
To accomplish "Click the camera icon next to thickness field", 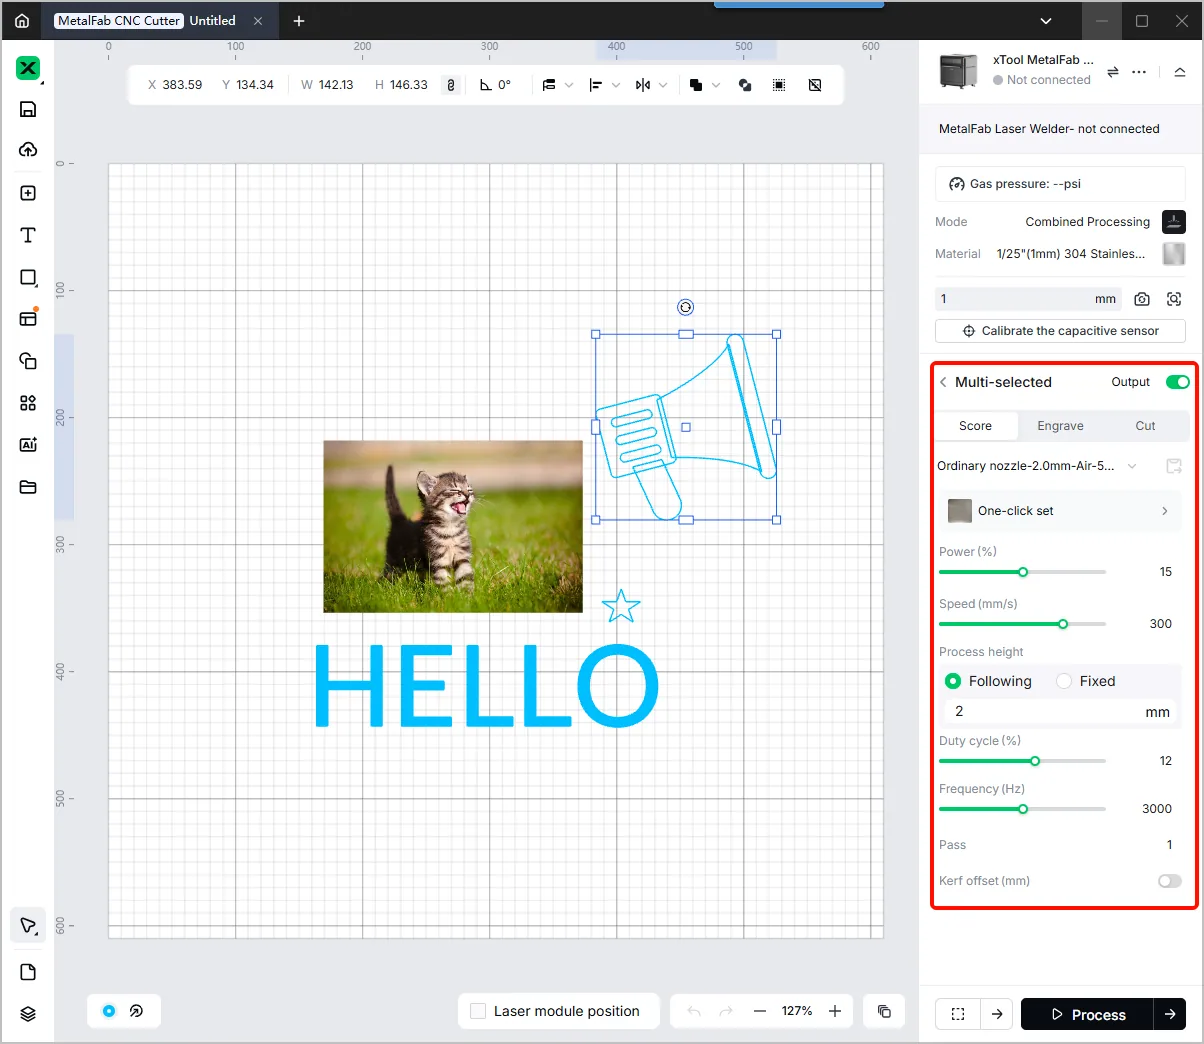I will (1142, 299).
